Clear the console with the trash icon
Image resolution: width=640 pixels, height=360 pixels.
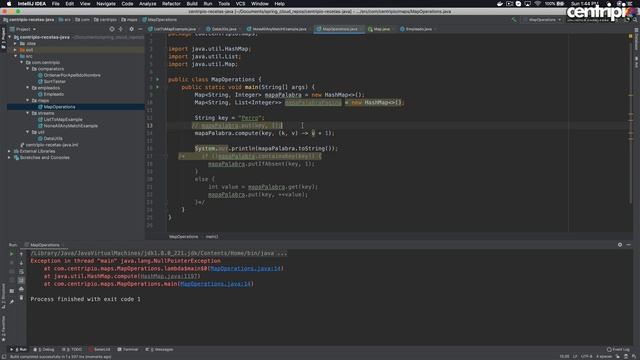[x=21, y=298]
